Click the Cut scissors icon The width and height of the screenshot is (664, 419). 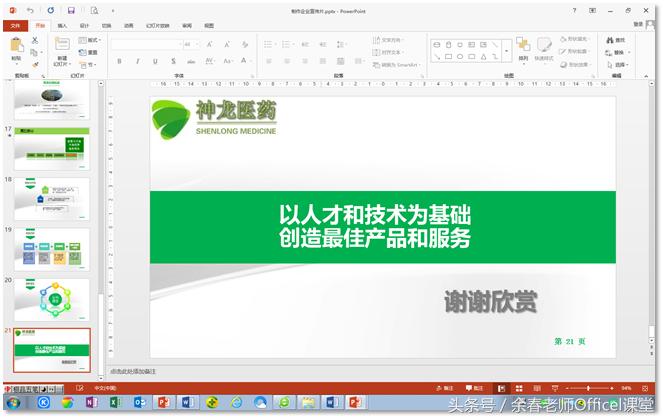(x=35, y=40)
